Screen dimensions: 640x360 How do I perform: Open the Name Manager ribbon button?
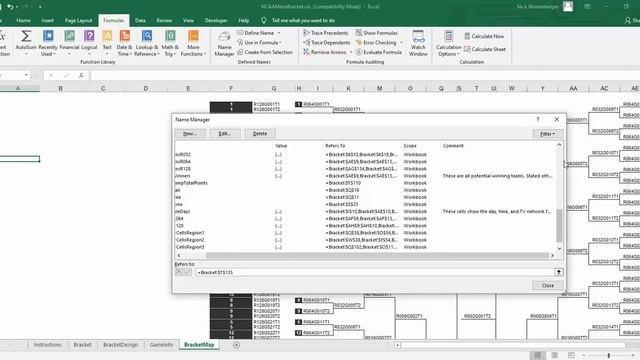[x=224, y=43]
